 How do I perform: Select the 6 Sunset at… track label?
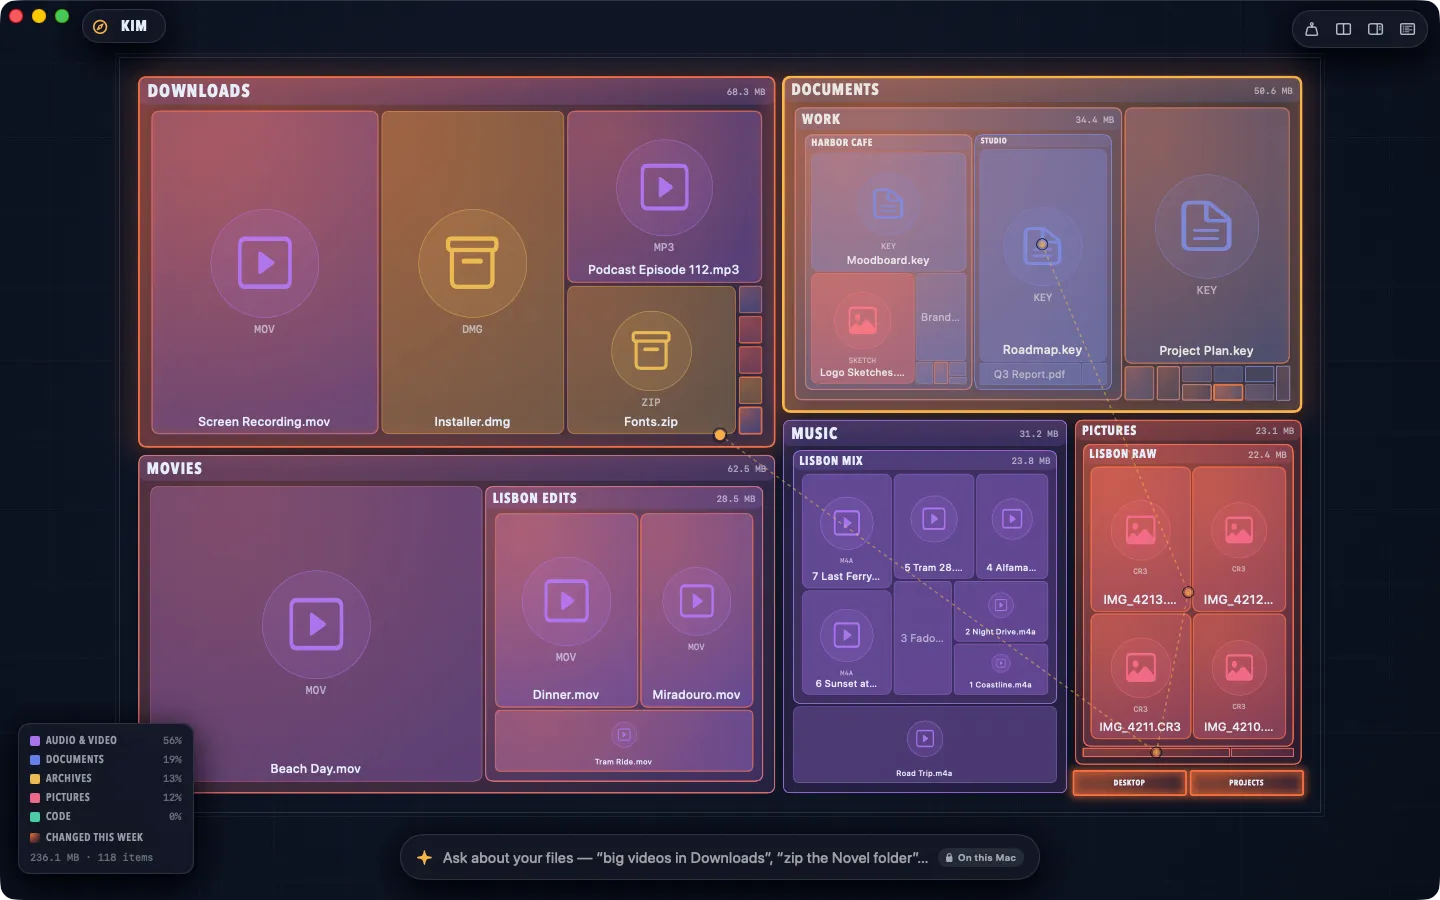tap(846, 684)
